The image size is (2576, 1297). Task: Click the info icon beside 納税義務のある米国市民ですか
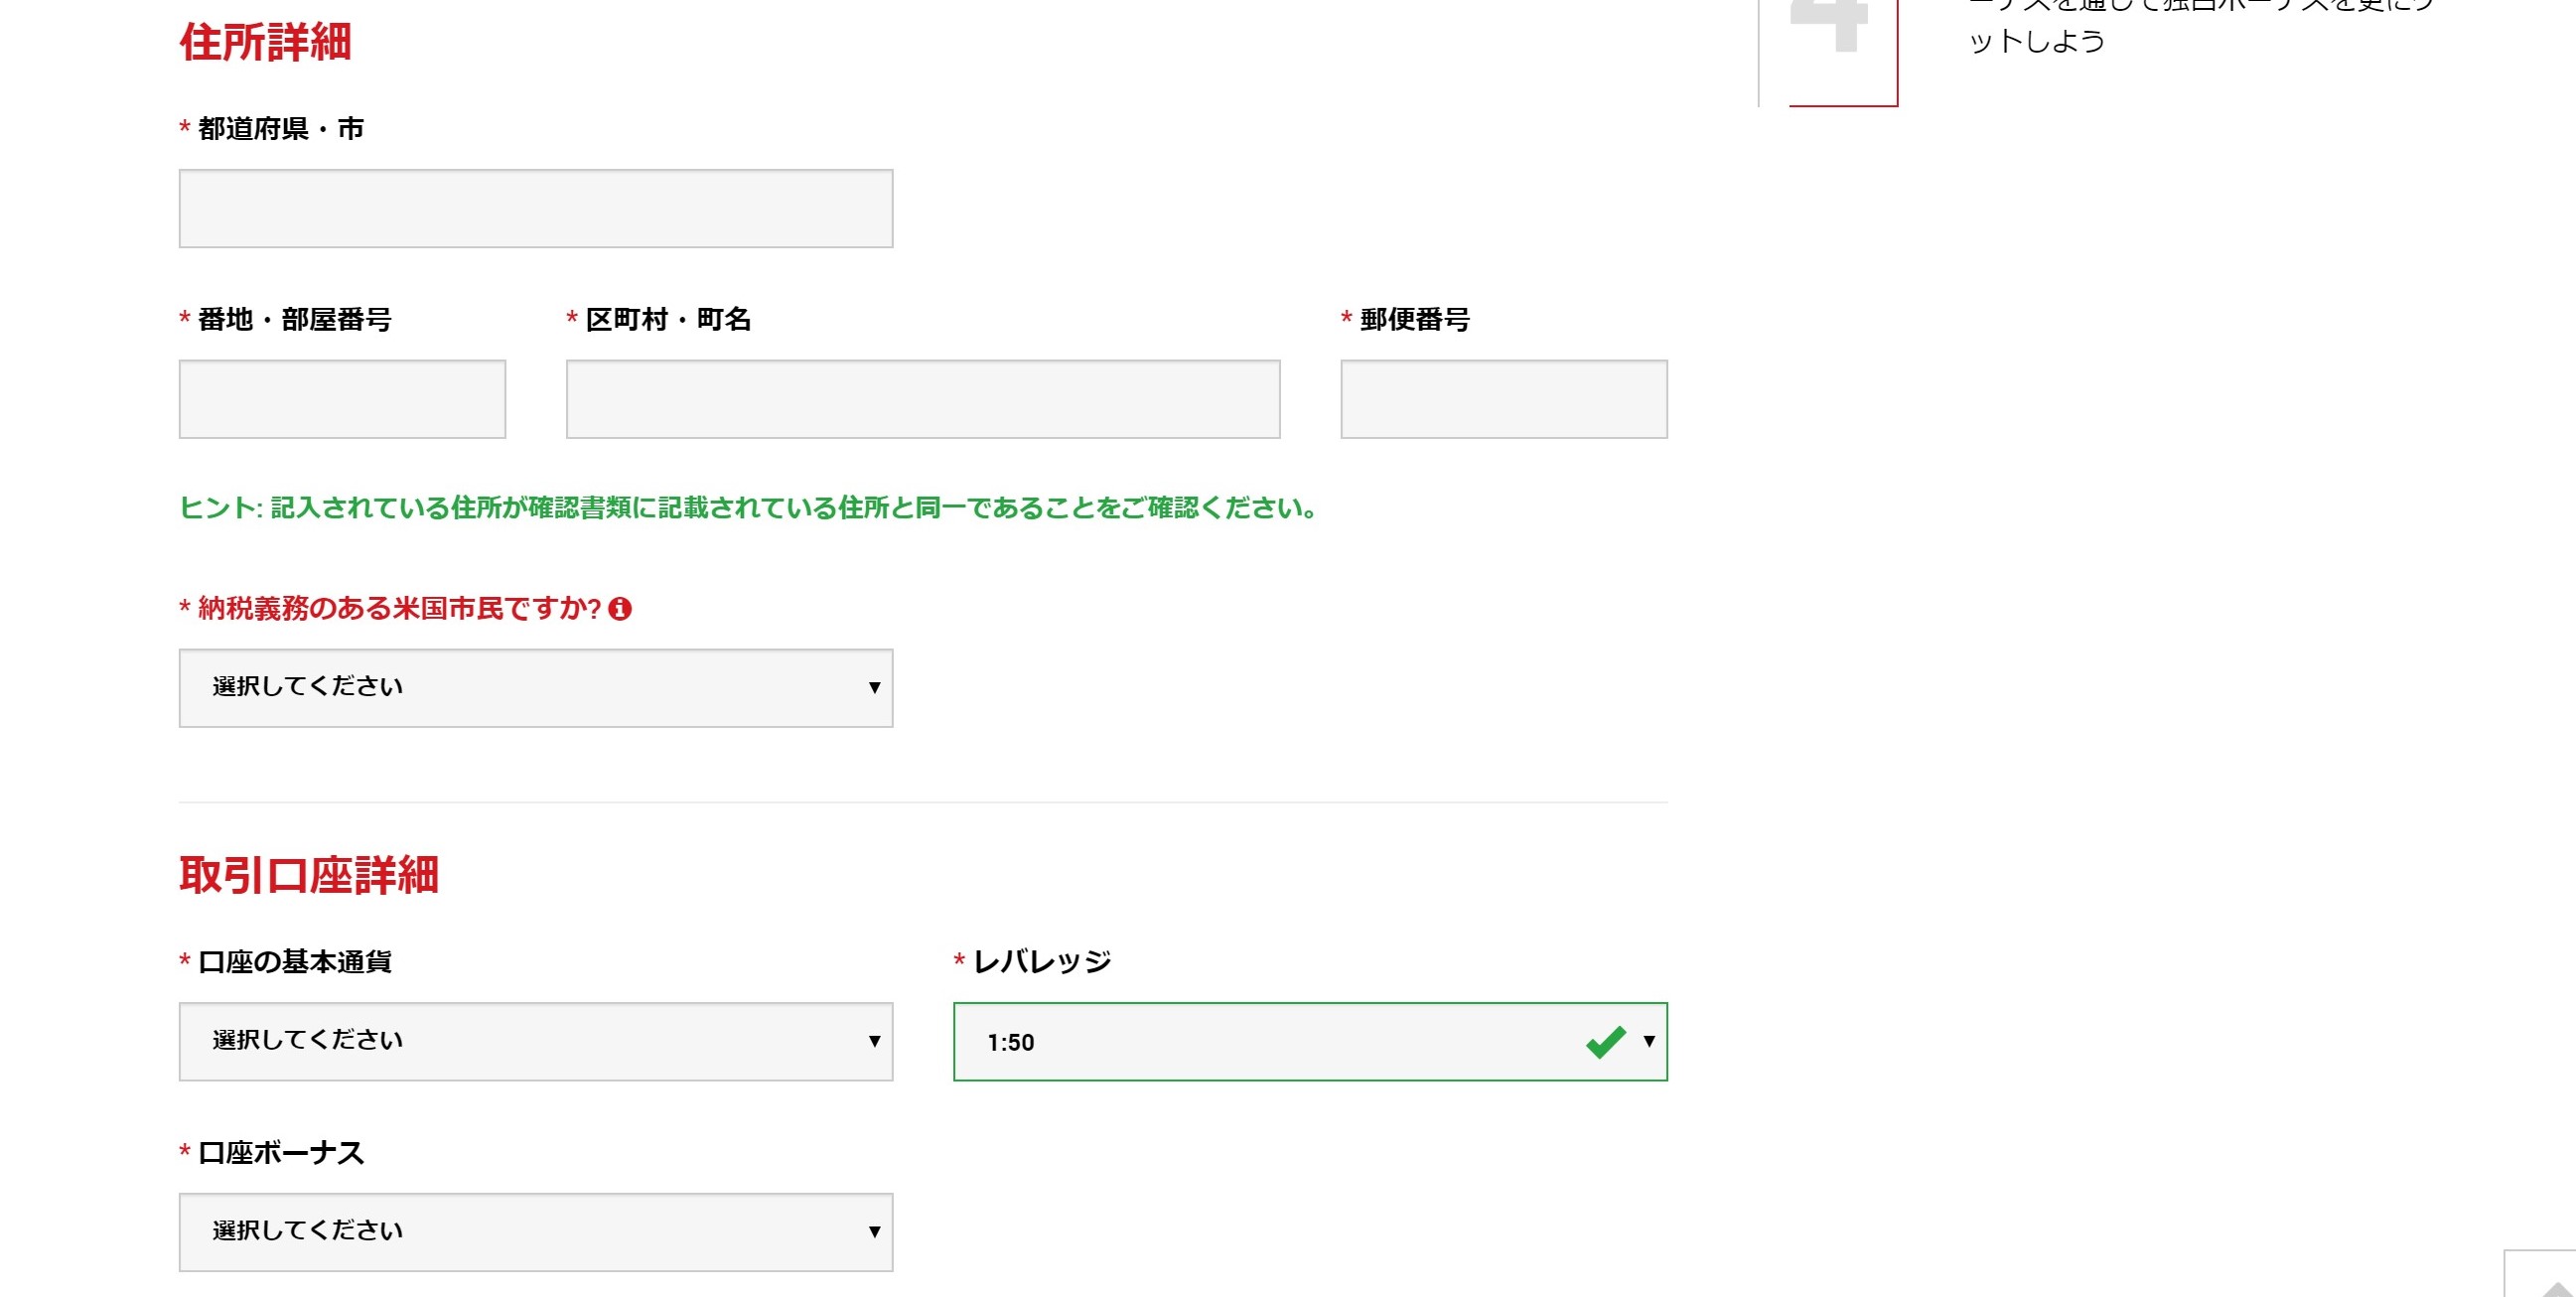620,608
